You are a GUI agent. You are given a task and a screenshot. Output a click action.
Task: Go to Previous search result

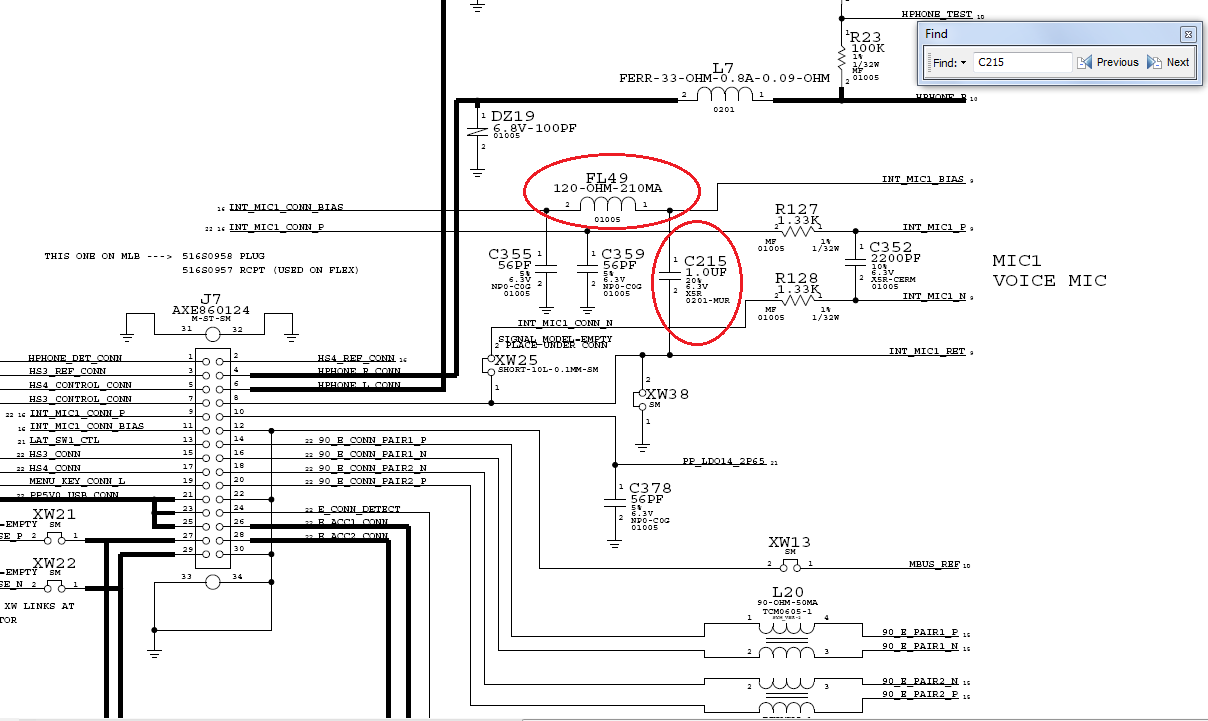coord(1108,62)
